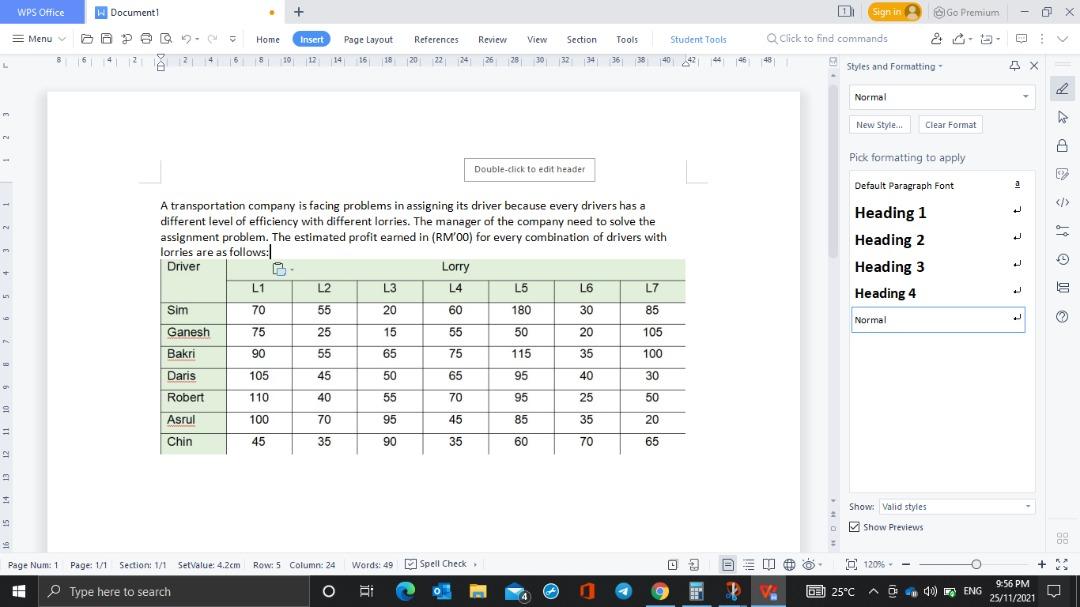Switch to the Insert ribbon tab

pyautogui.click(x=311, y=39)
